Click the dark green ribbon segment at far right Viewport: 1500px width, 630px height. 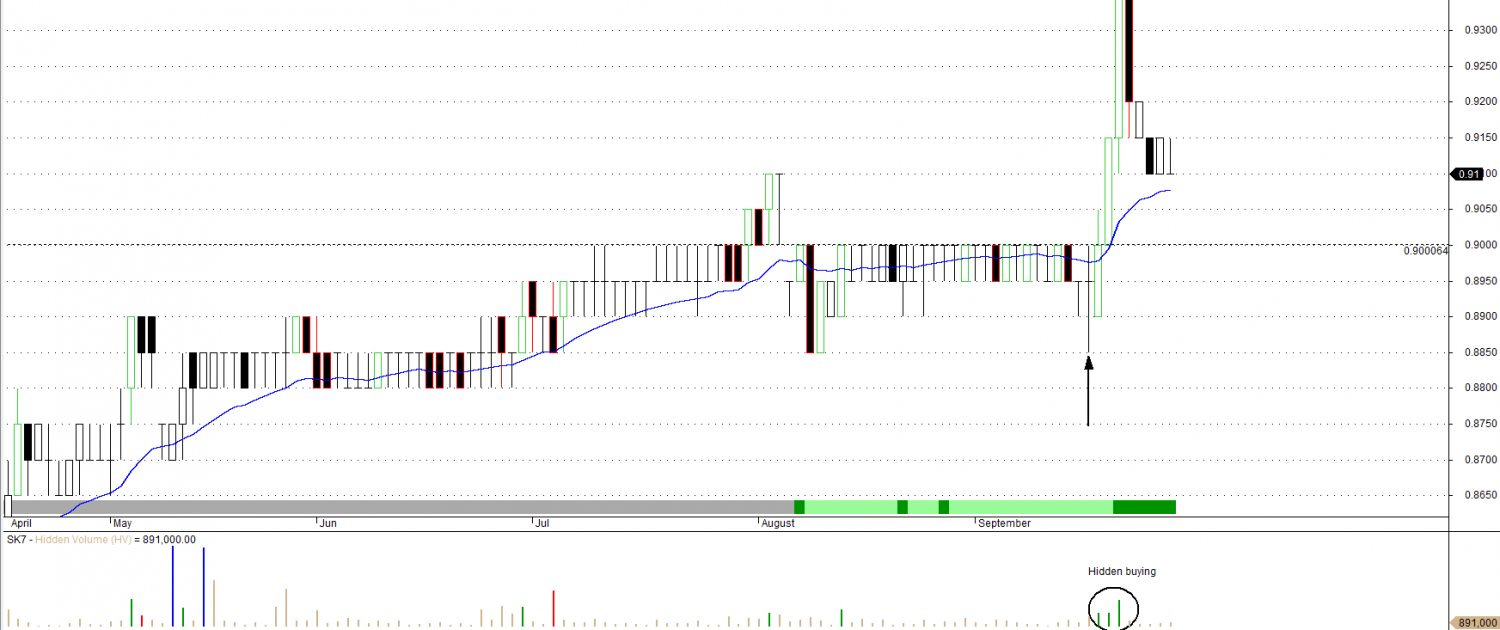coord(1144,507)
